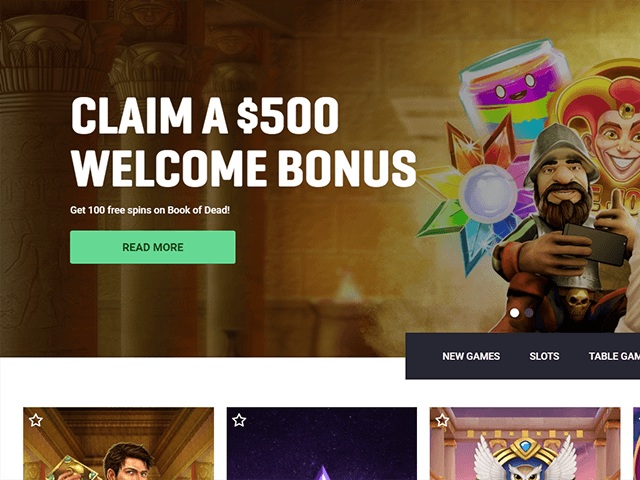The width and height of the screenshot is (640, 480).
Task: Open the NEW GAMES tab
Action: (x=471, y=356)
